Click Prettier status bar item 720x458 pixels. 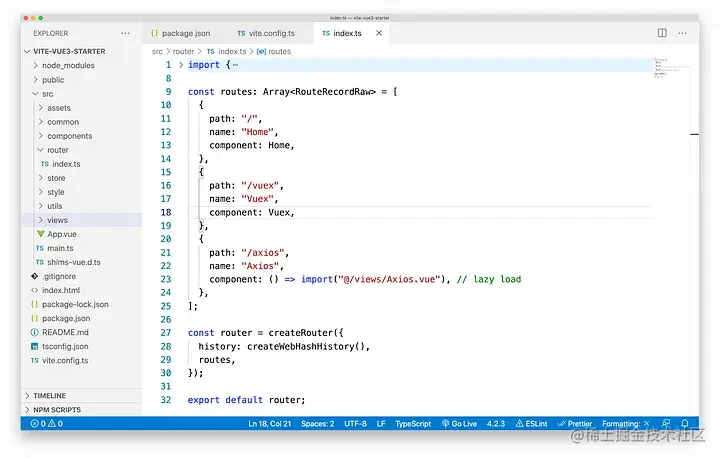click(575, 424)
